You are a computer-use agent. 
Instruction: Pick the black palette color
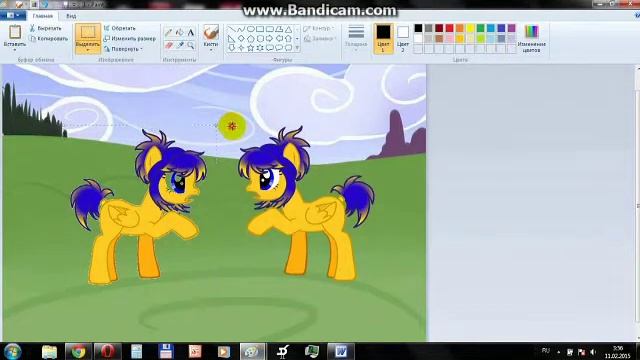418,28
